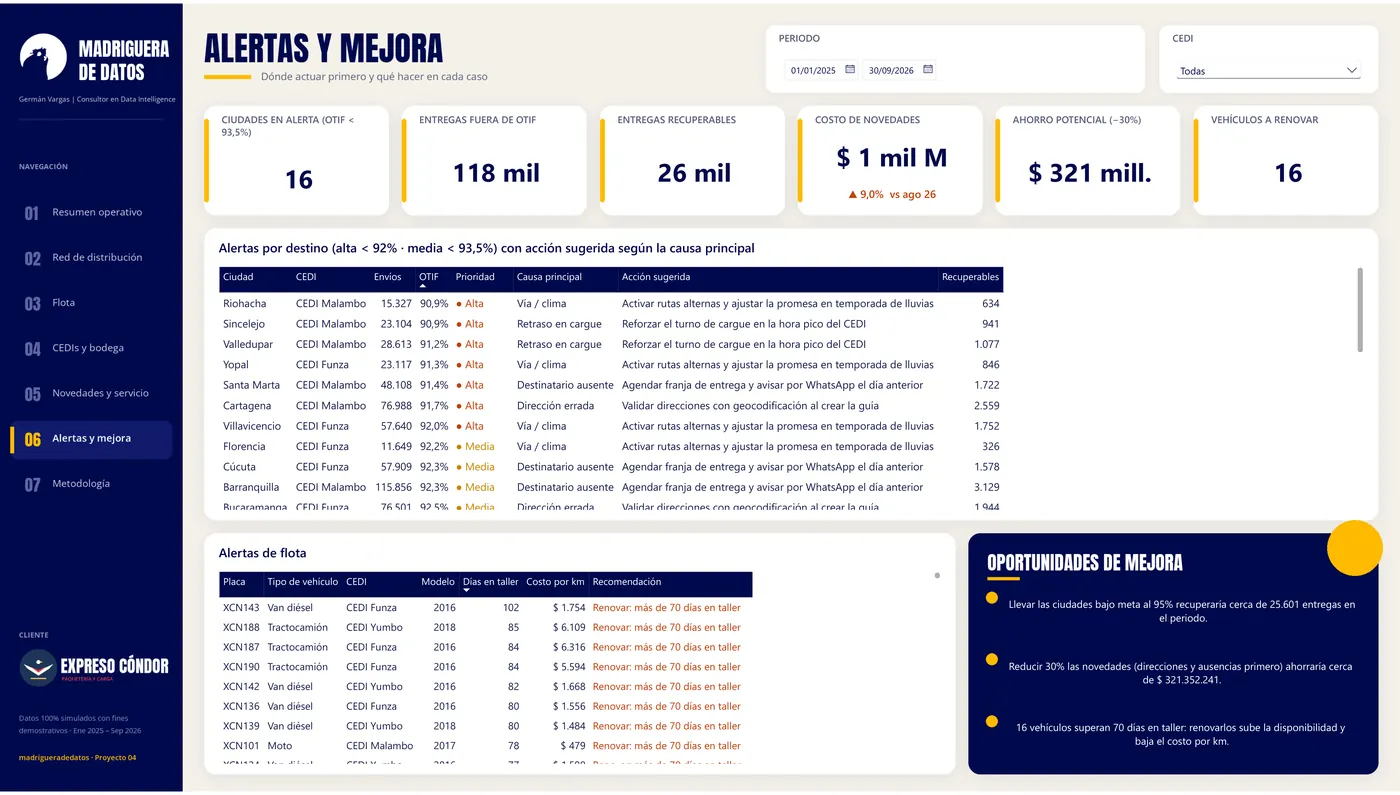This screenshot has width=1400, height=795.
Task: Navigate to 03 Flota page
Action: tap(91, 303)
